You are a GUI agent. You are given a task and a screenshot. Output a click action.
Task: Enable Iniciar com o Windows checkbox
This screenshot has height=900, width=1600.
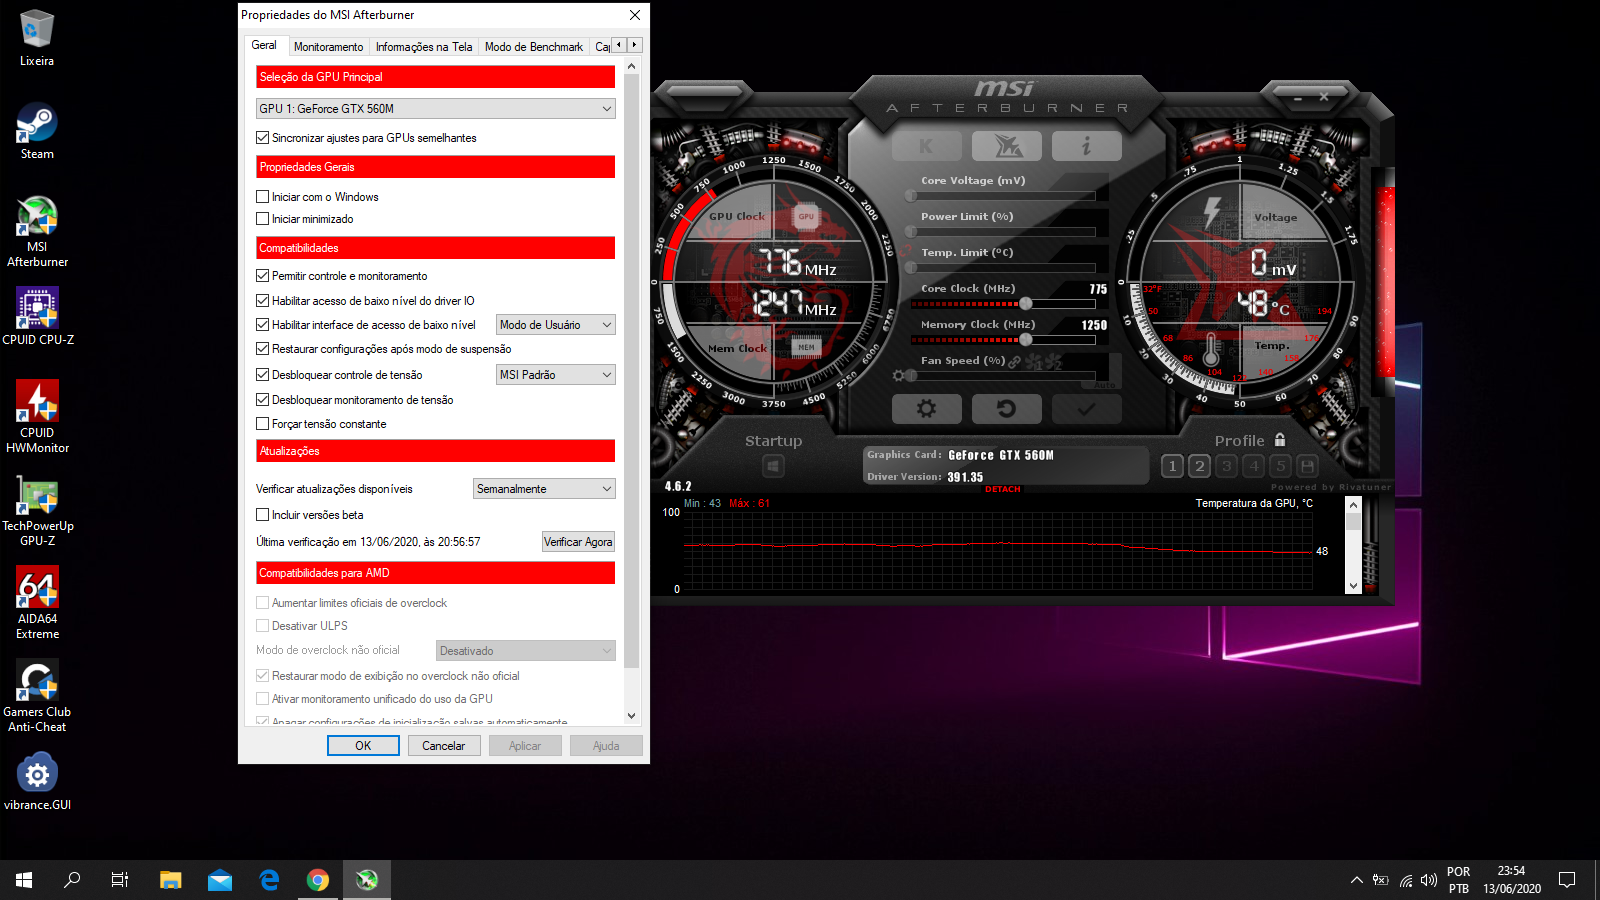[263, 197]
